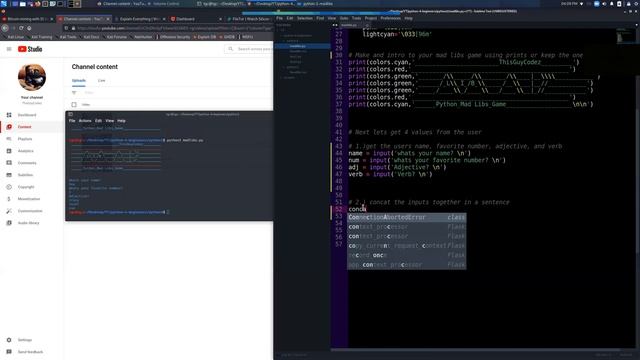The height and width of the screenshot is (360, 640).
Task: Select record_once autocomplete suggestion
Action: (x=407, y=255)
